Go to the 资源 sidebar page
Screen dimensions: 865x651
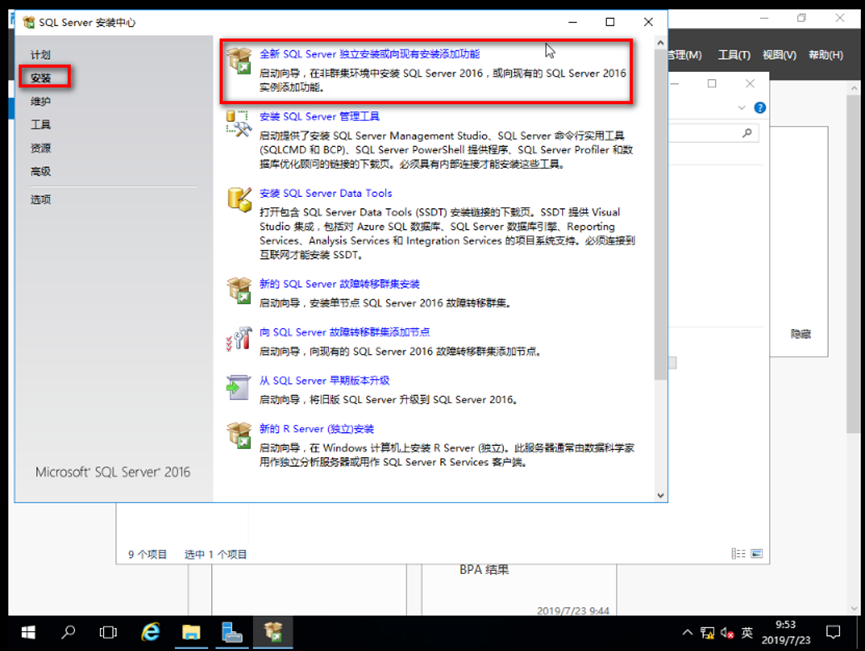click(x=40, y=148)
